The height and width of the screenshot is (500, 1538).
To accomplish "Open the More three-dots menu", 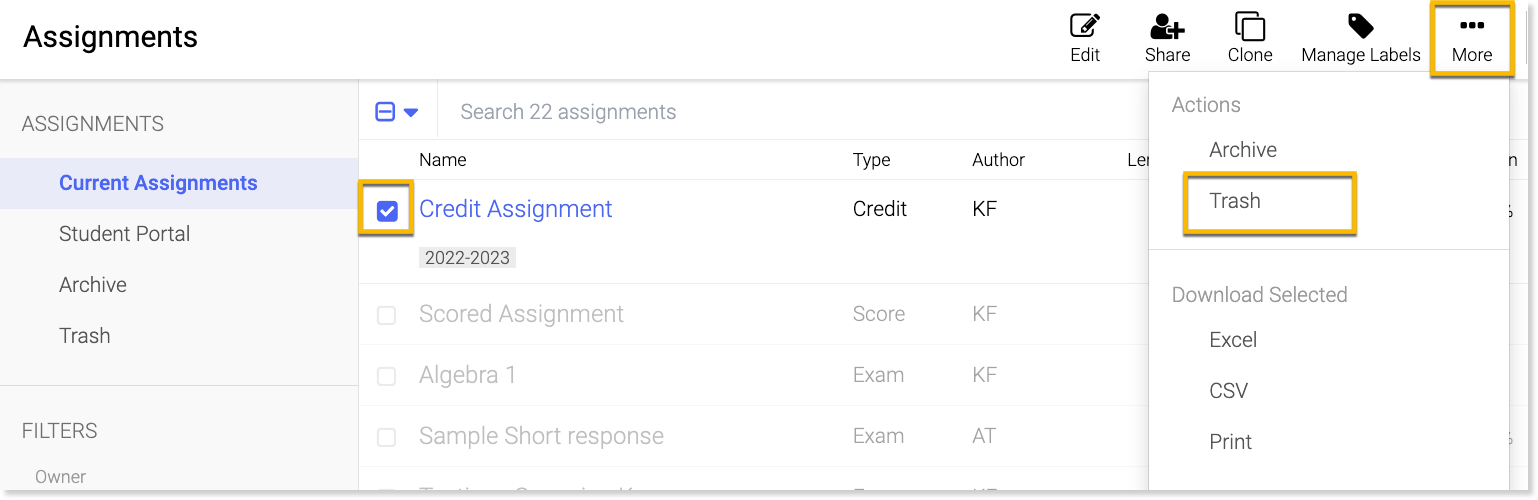I will pos(1472,27).
